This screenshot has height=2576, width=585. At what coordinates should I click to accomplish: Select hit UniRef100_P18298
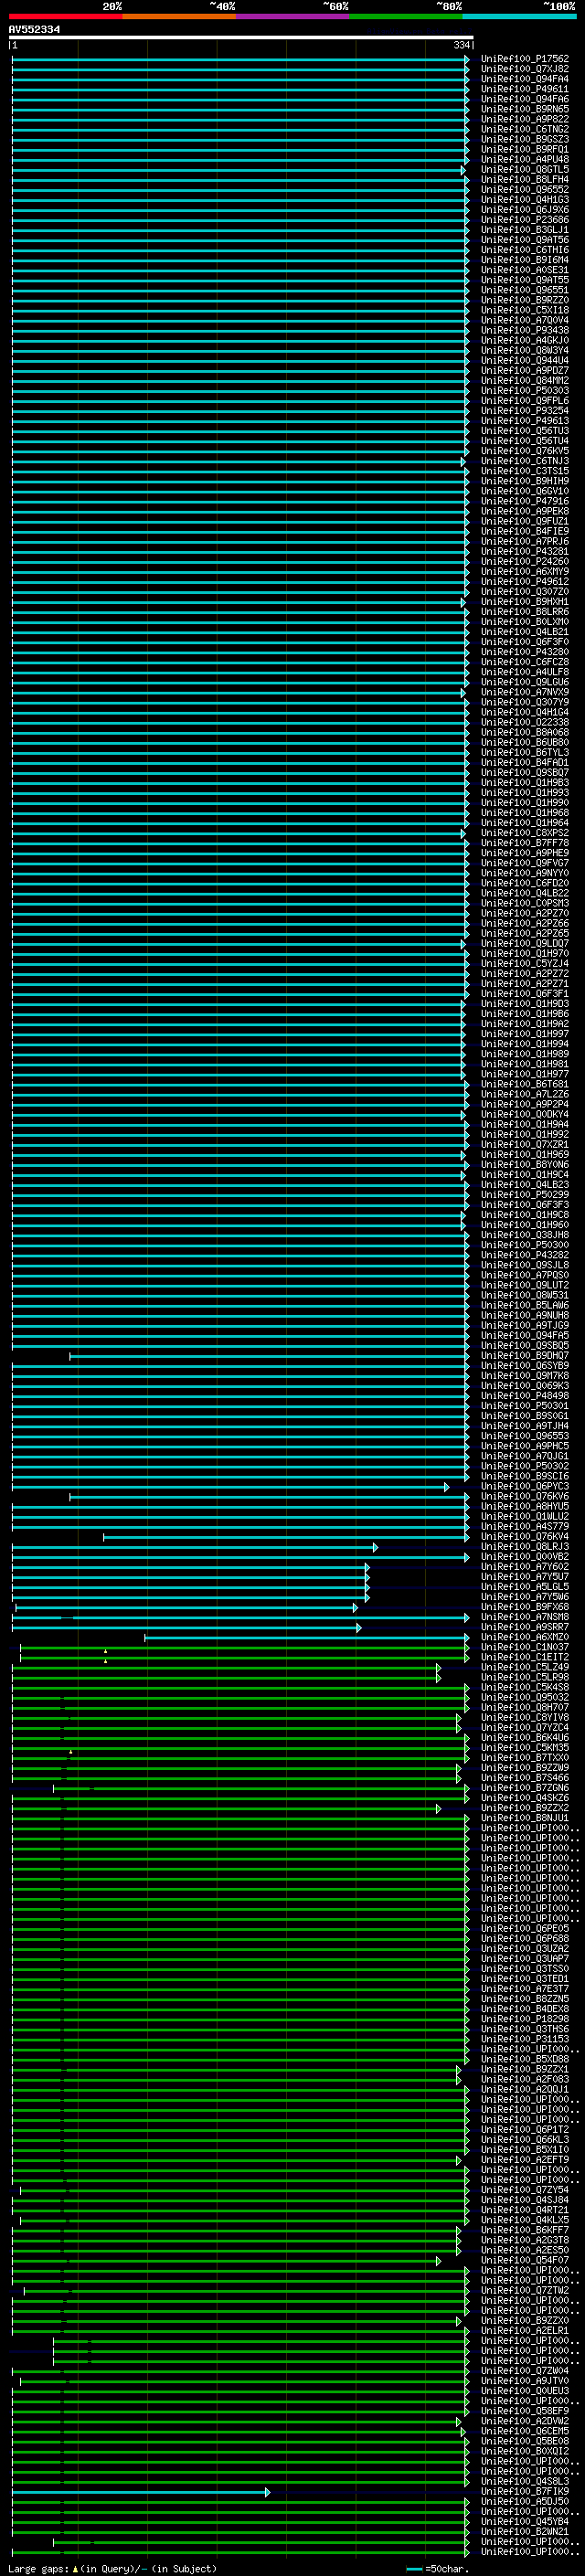point(525,2019)
